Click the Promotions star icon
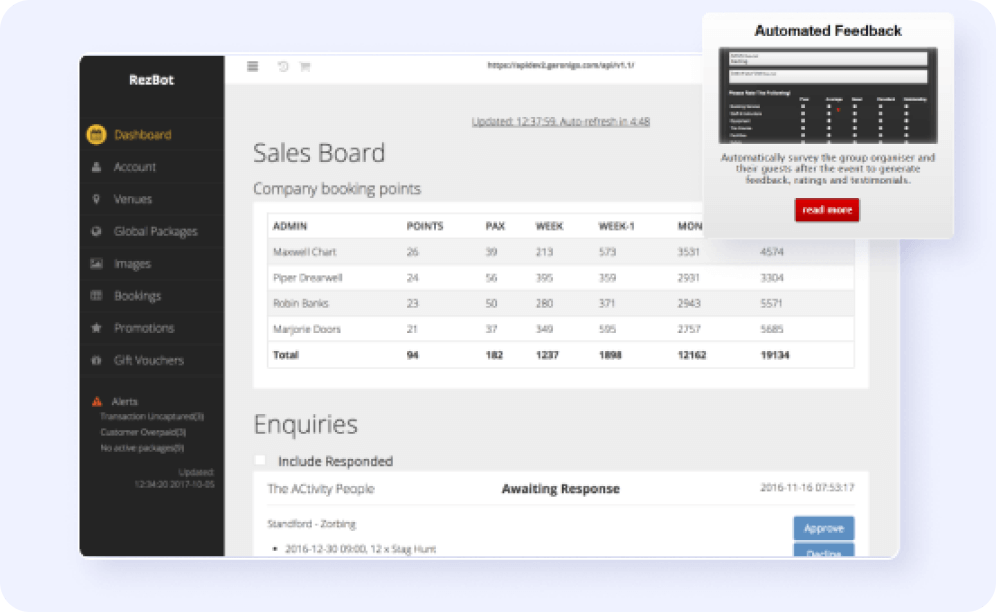Image resolution: width=996 pixels, height=612 pixels. tap(96, 328)
